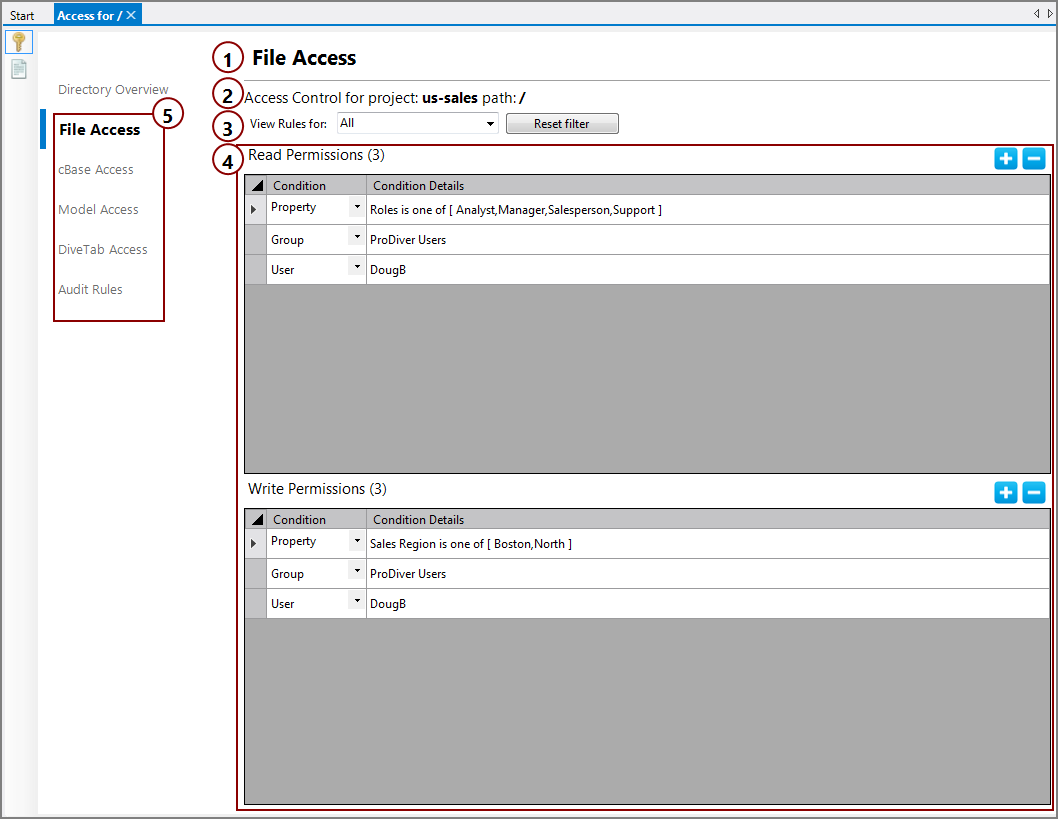Screen dimensions: 1058x819
Task: Open the Audit Rules section
Action: click(x=90, y=289)
